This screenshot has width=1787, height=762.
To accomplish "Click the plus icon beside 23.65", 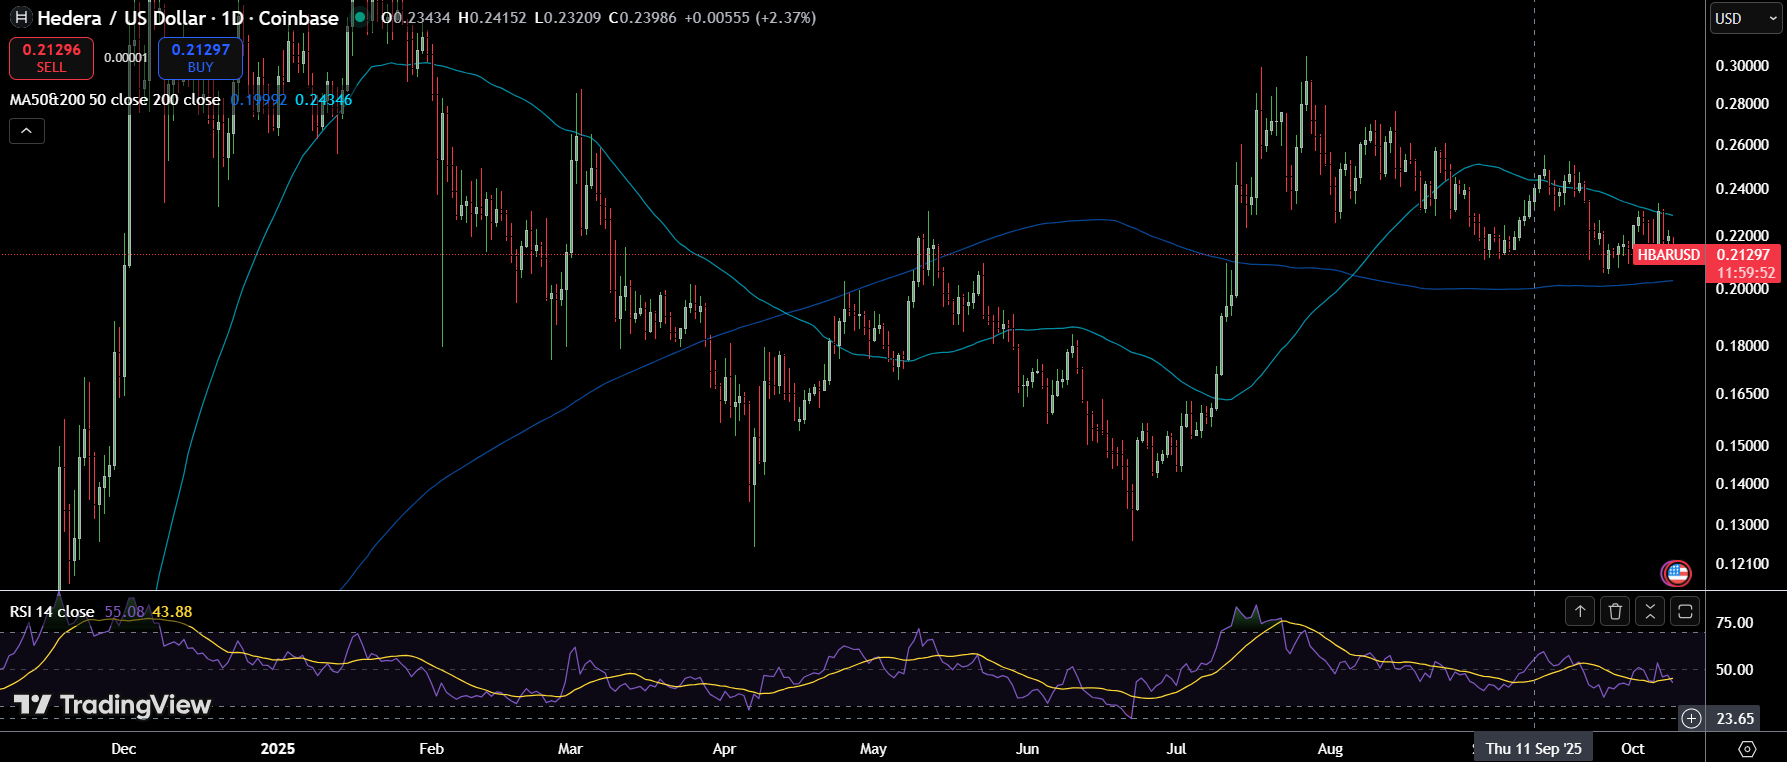I will pos(1691,718).
